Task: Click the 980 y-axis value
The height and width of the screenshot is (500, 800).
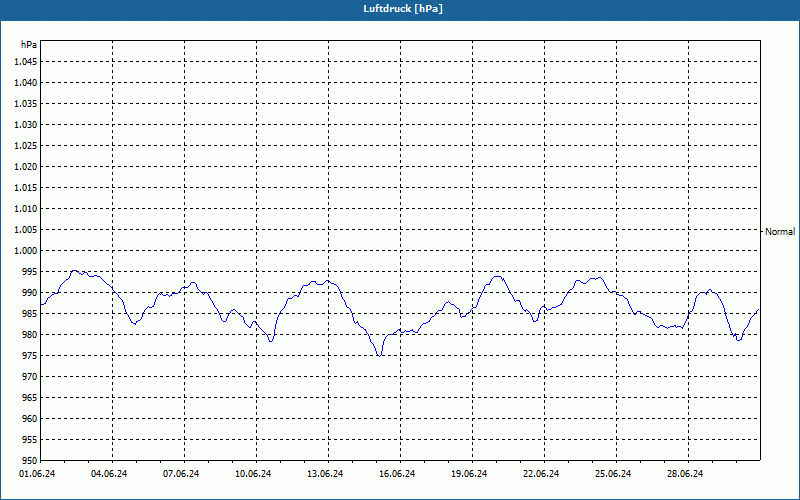Action: click(x=30, y=335)
